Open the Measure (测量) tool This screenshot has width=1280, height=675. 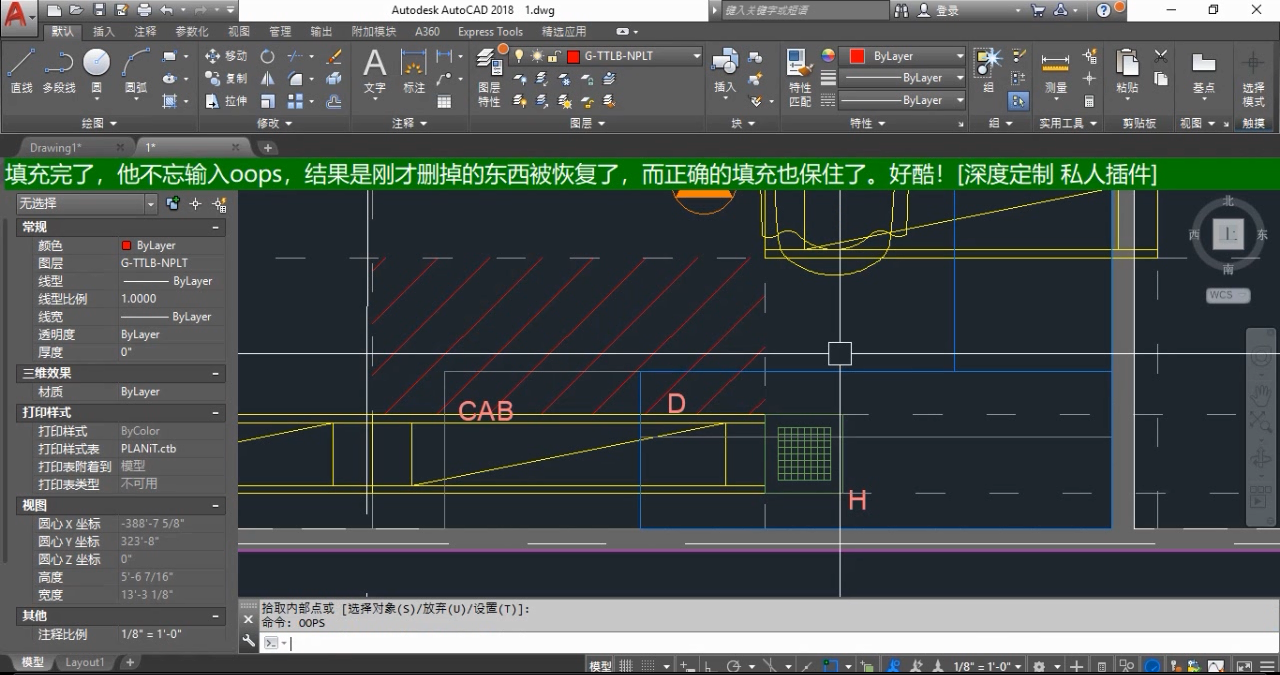pyautogui.click(x=1056, y=71)
